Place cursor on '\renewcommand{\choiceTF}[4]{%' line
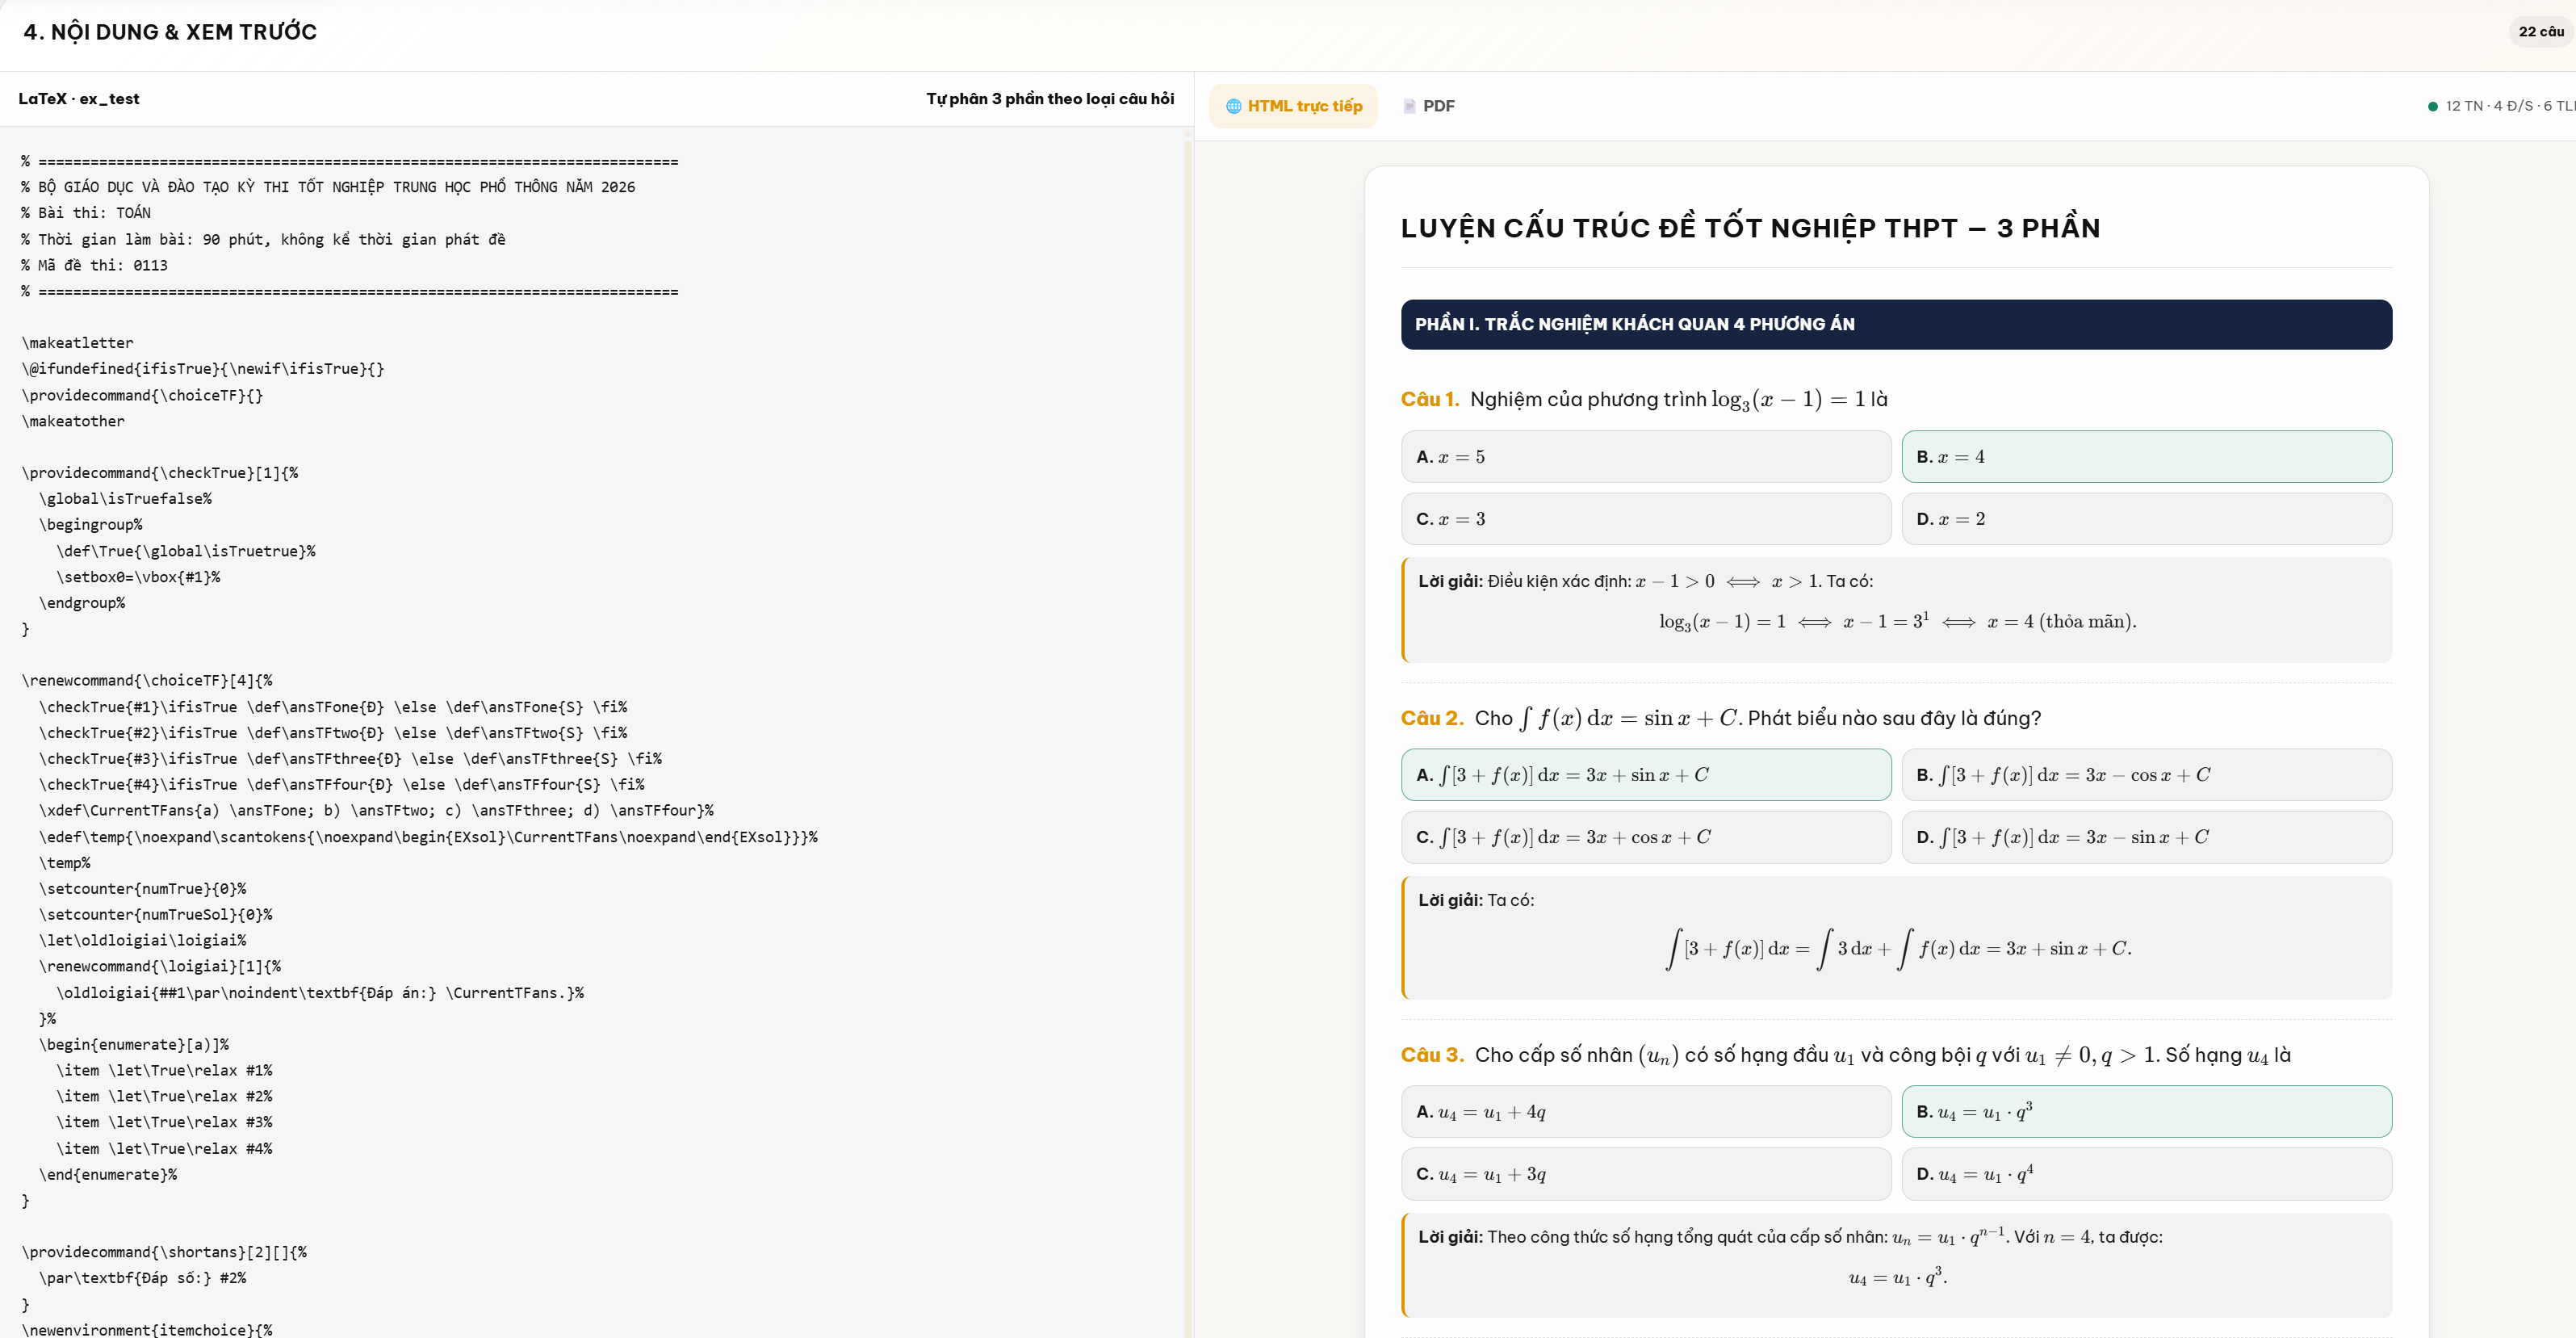The width and height of the screenshot is (2576, 1338). click(x=147, y=681)
